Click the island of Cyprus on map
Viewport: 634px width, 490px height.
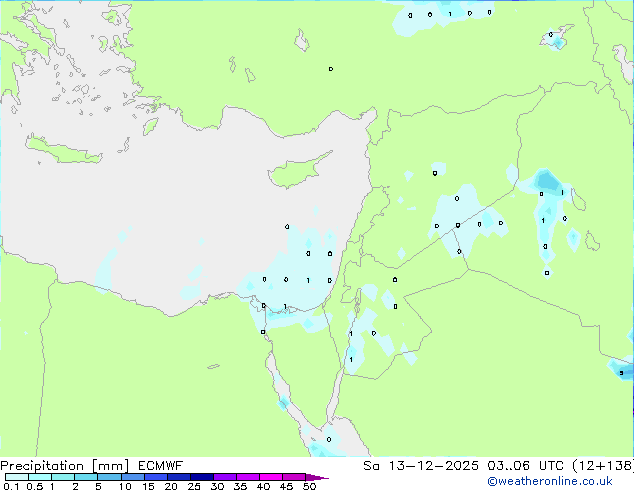297,172
